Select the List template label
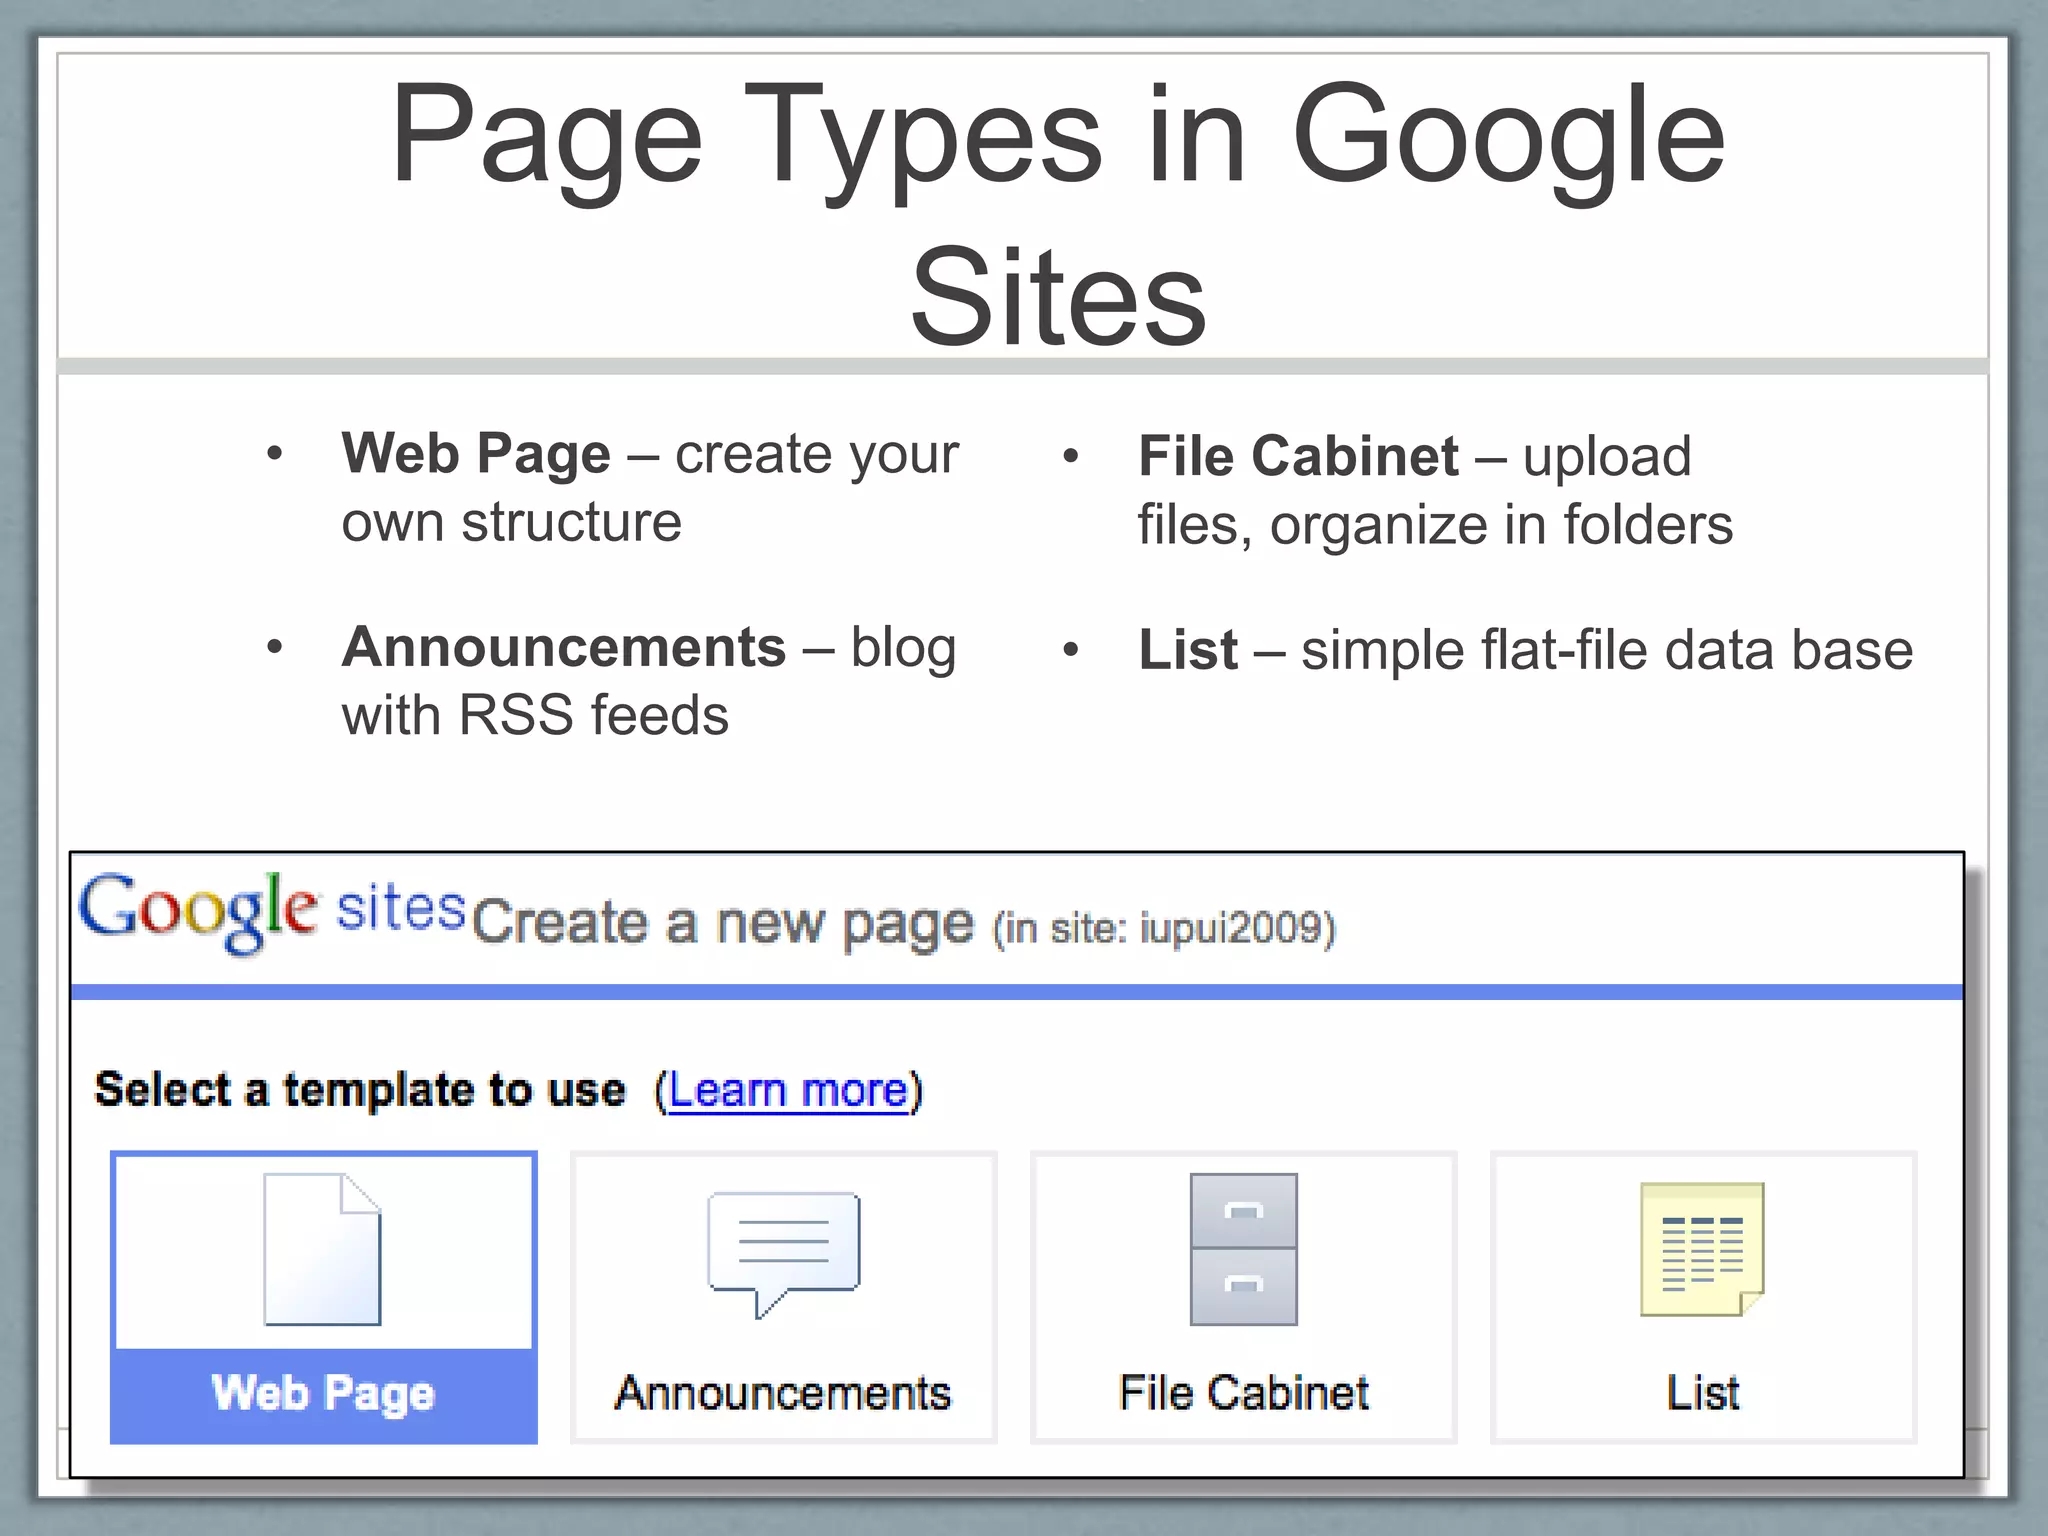 coord(1702,1393)
